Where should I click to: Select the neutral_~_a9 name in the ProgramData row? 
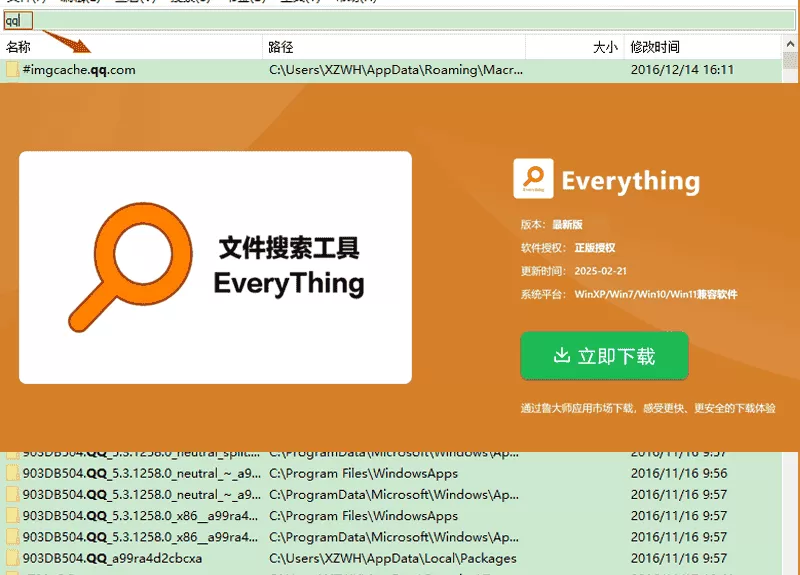coord(141,495)
